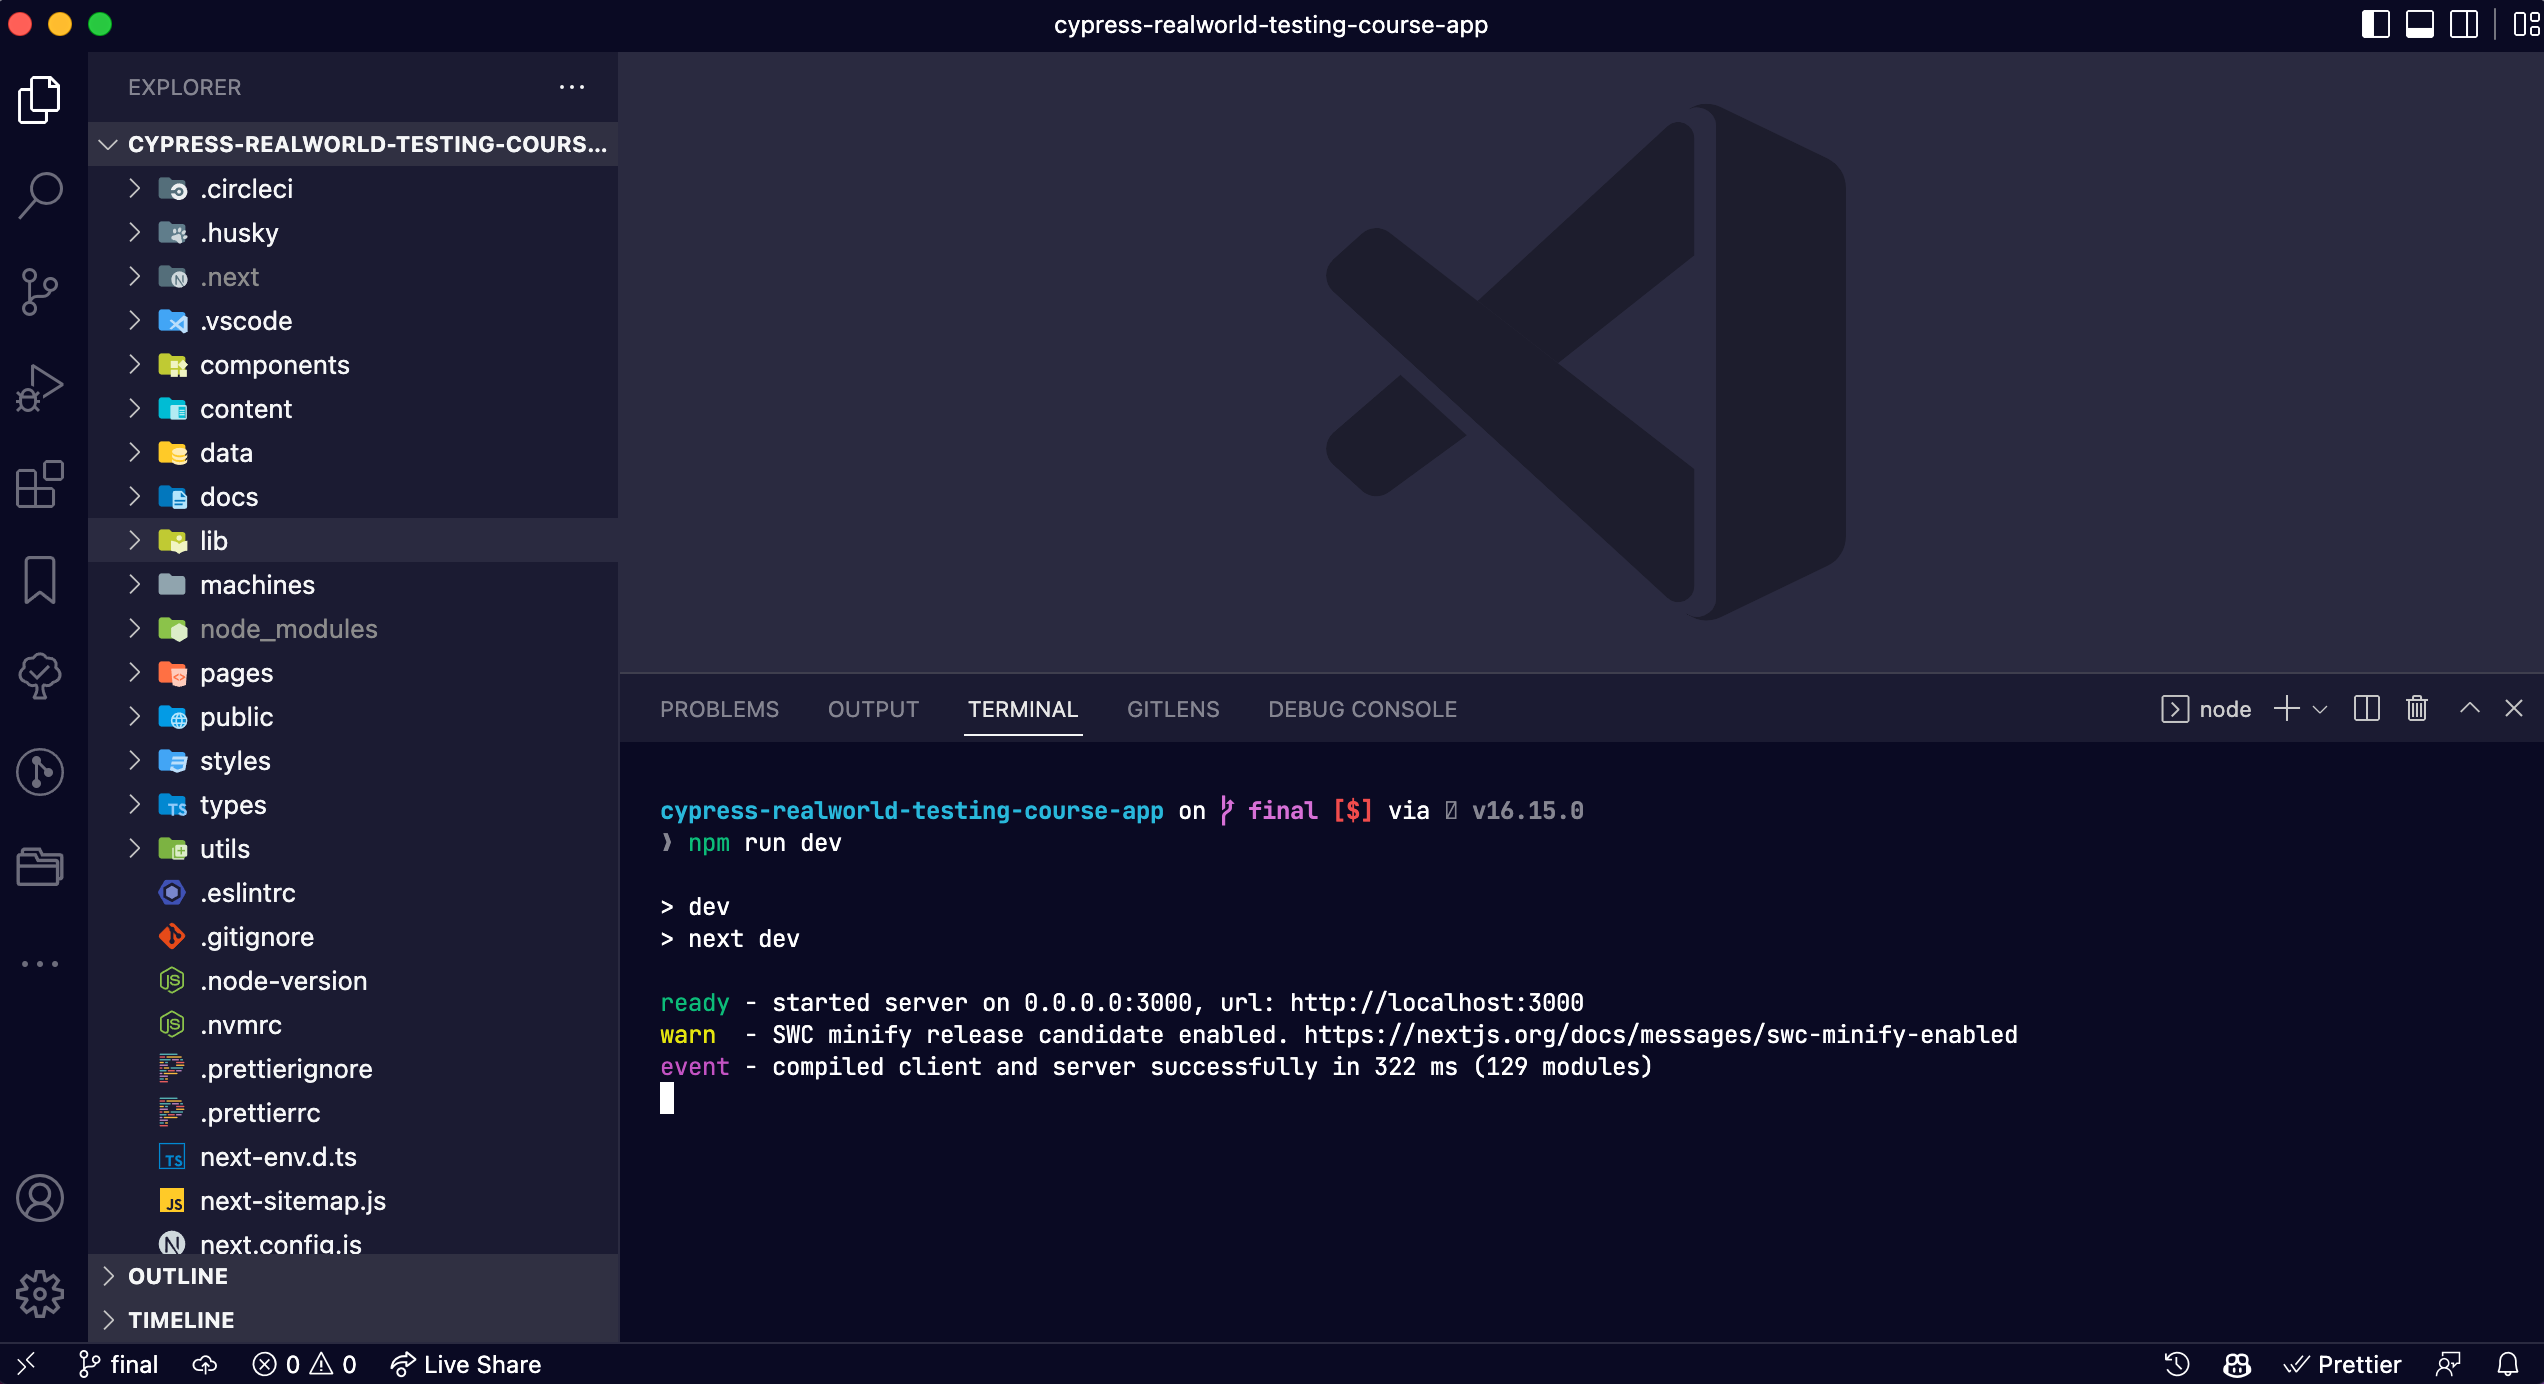Image resolution: width=2544 pixels, height=1384 pixels.
Task: Open the Extensions view
Action: (x=40, y=485)
